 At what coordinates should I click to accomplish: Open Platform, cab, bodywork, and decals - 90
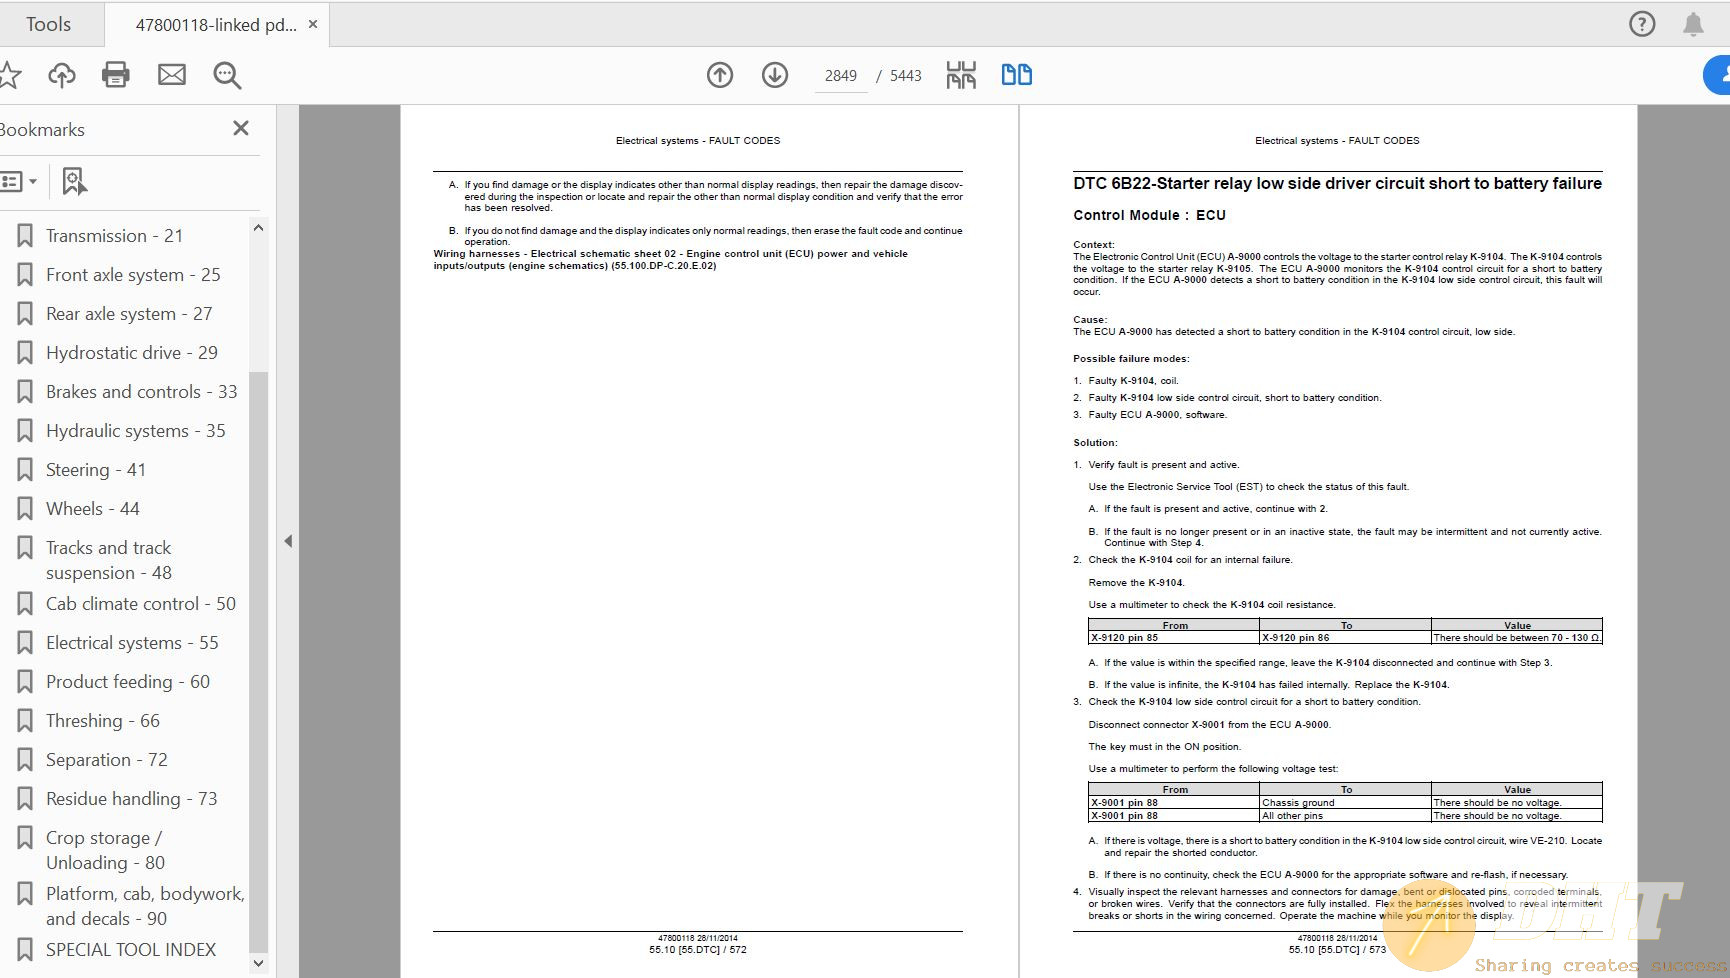(145, 906)
